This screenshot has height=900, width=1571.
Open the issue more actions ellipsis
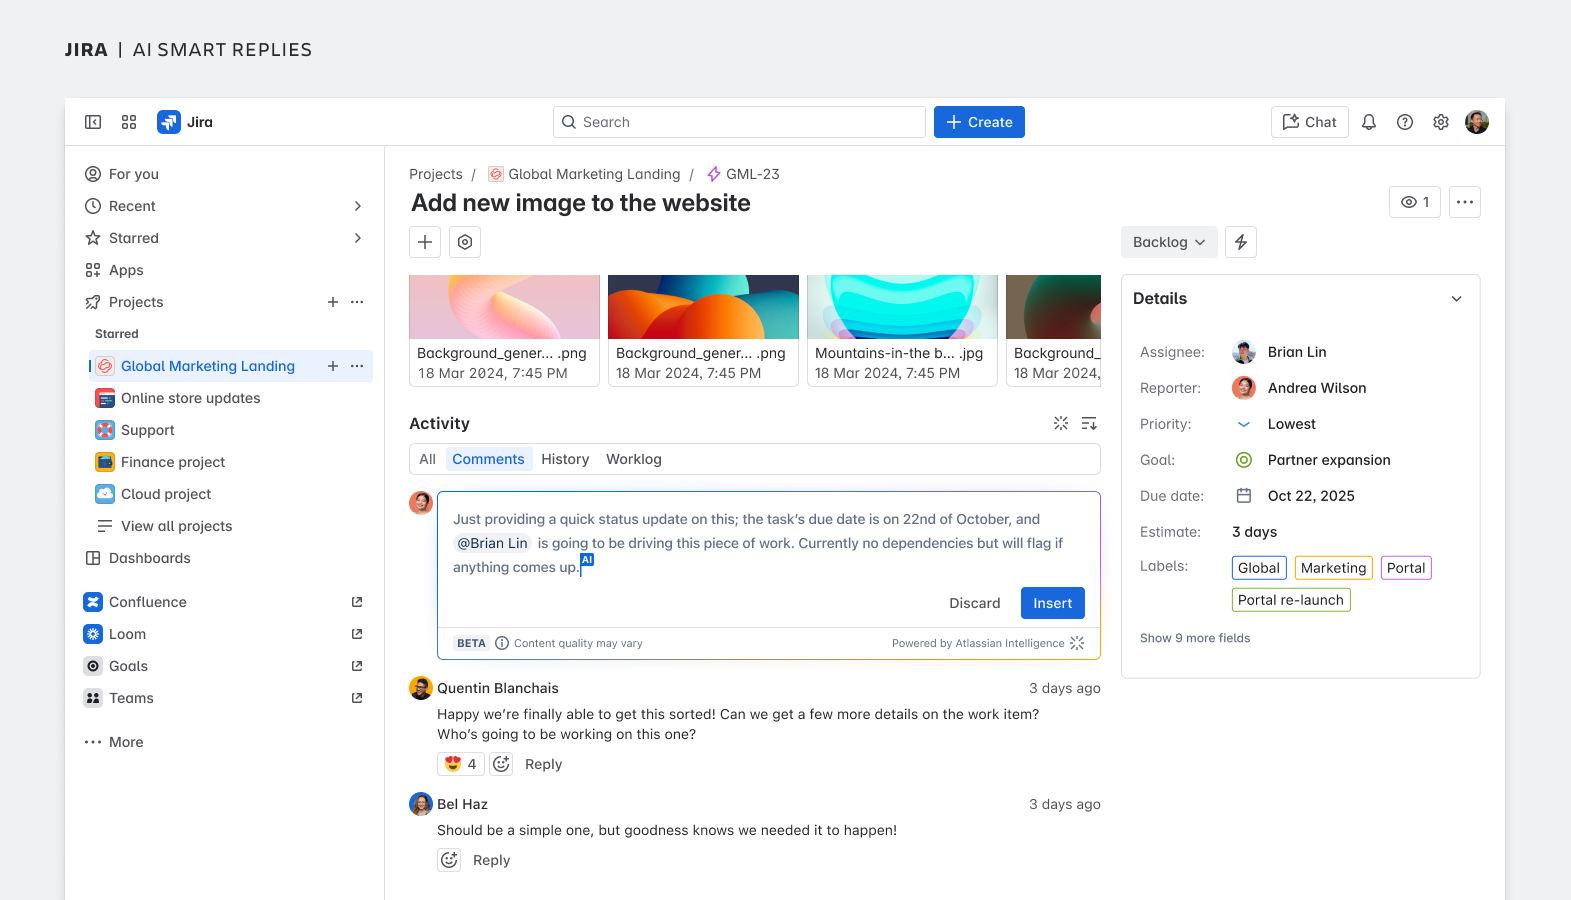click(x=1465, y=202)
